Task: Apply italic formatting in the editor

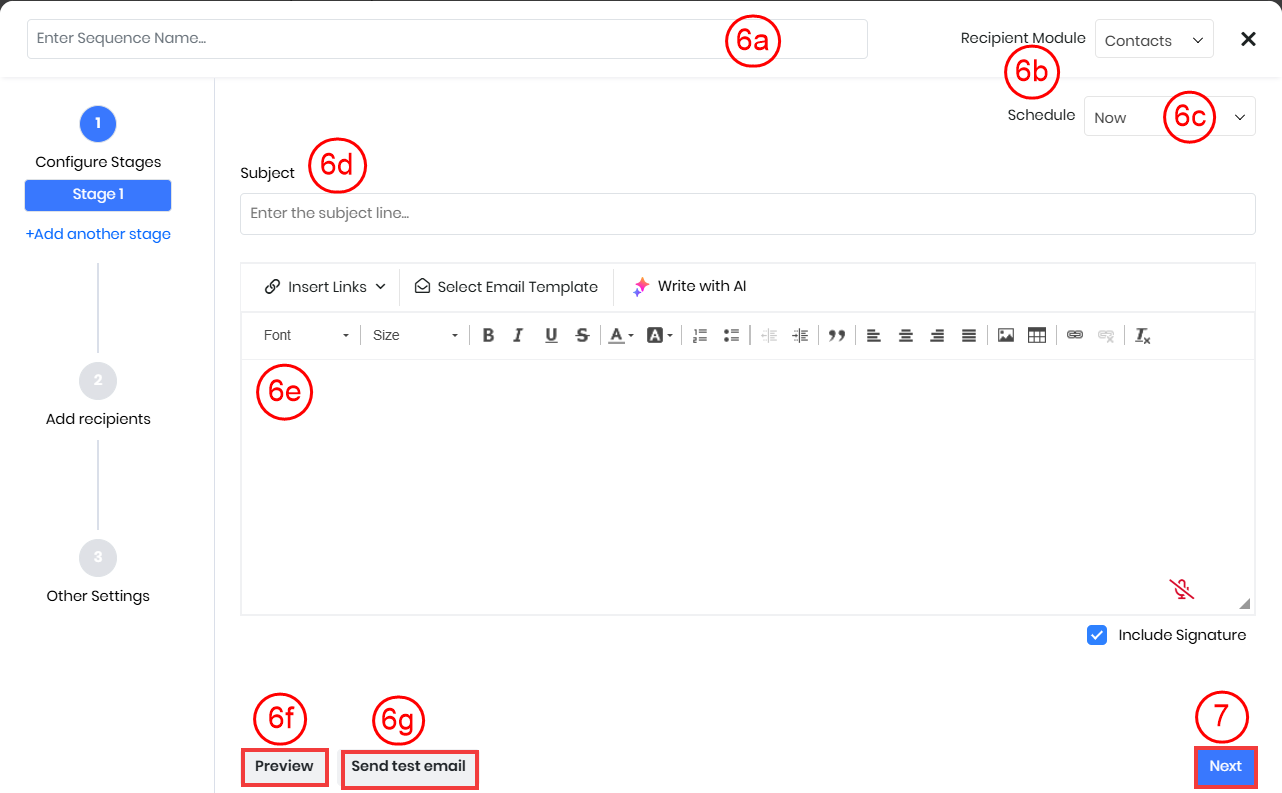Action: pyautogui.click(x=518, y=336)
